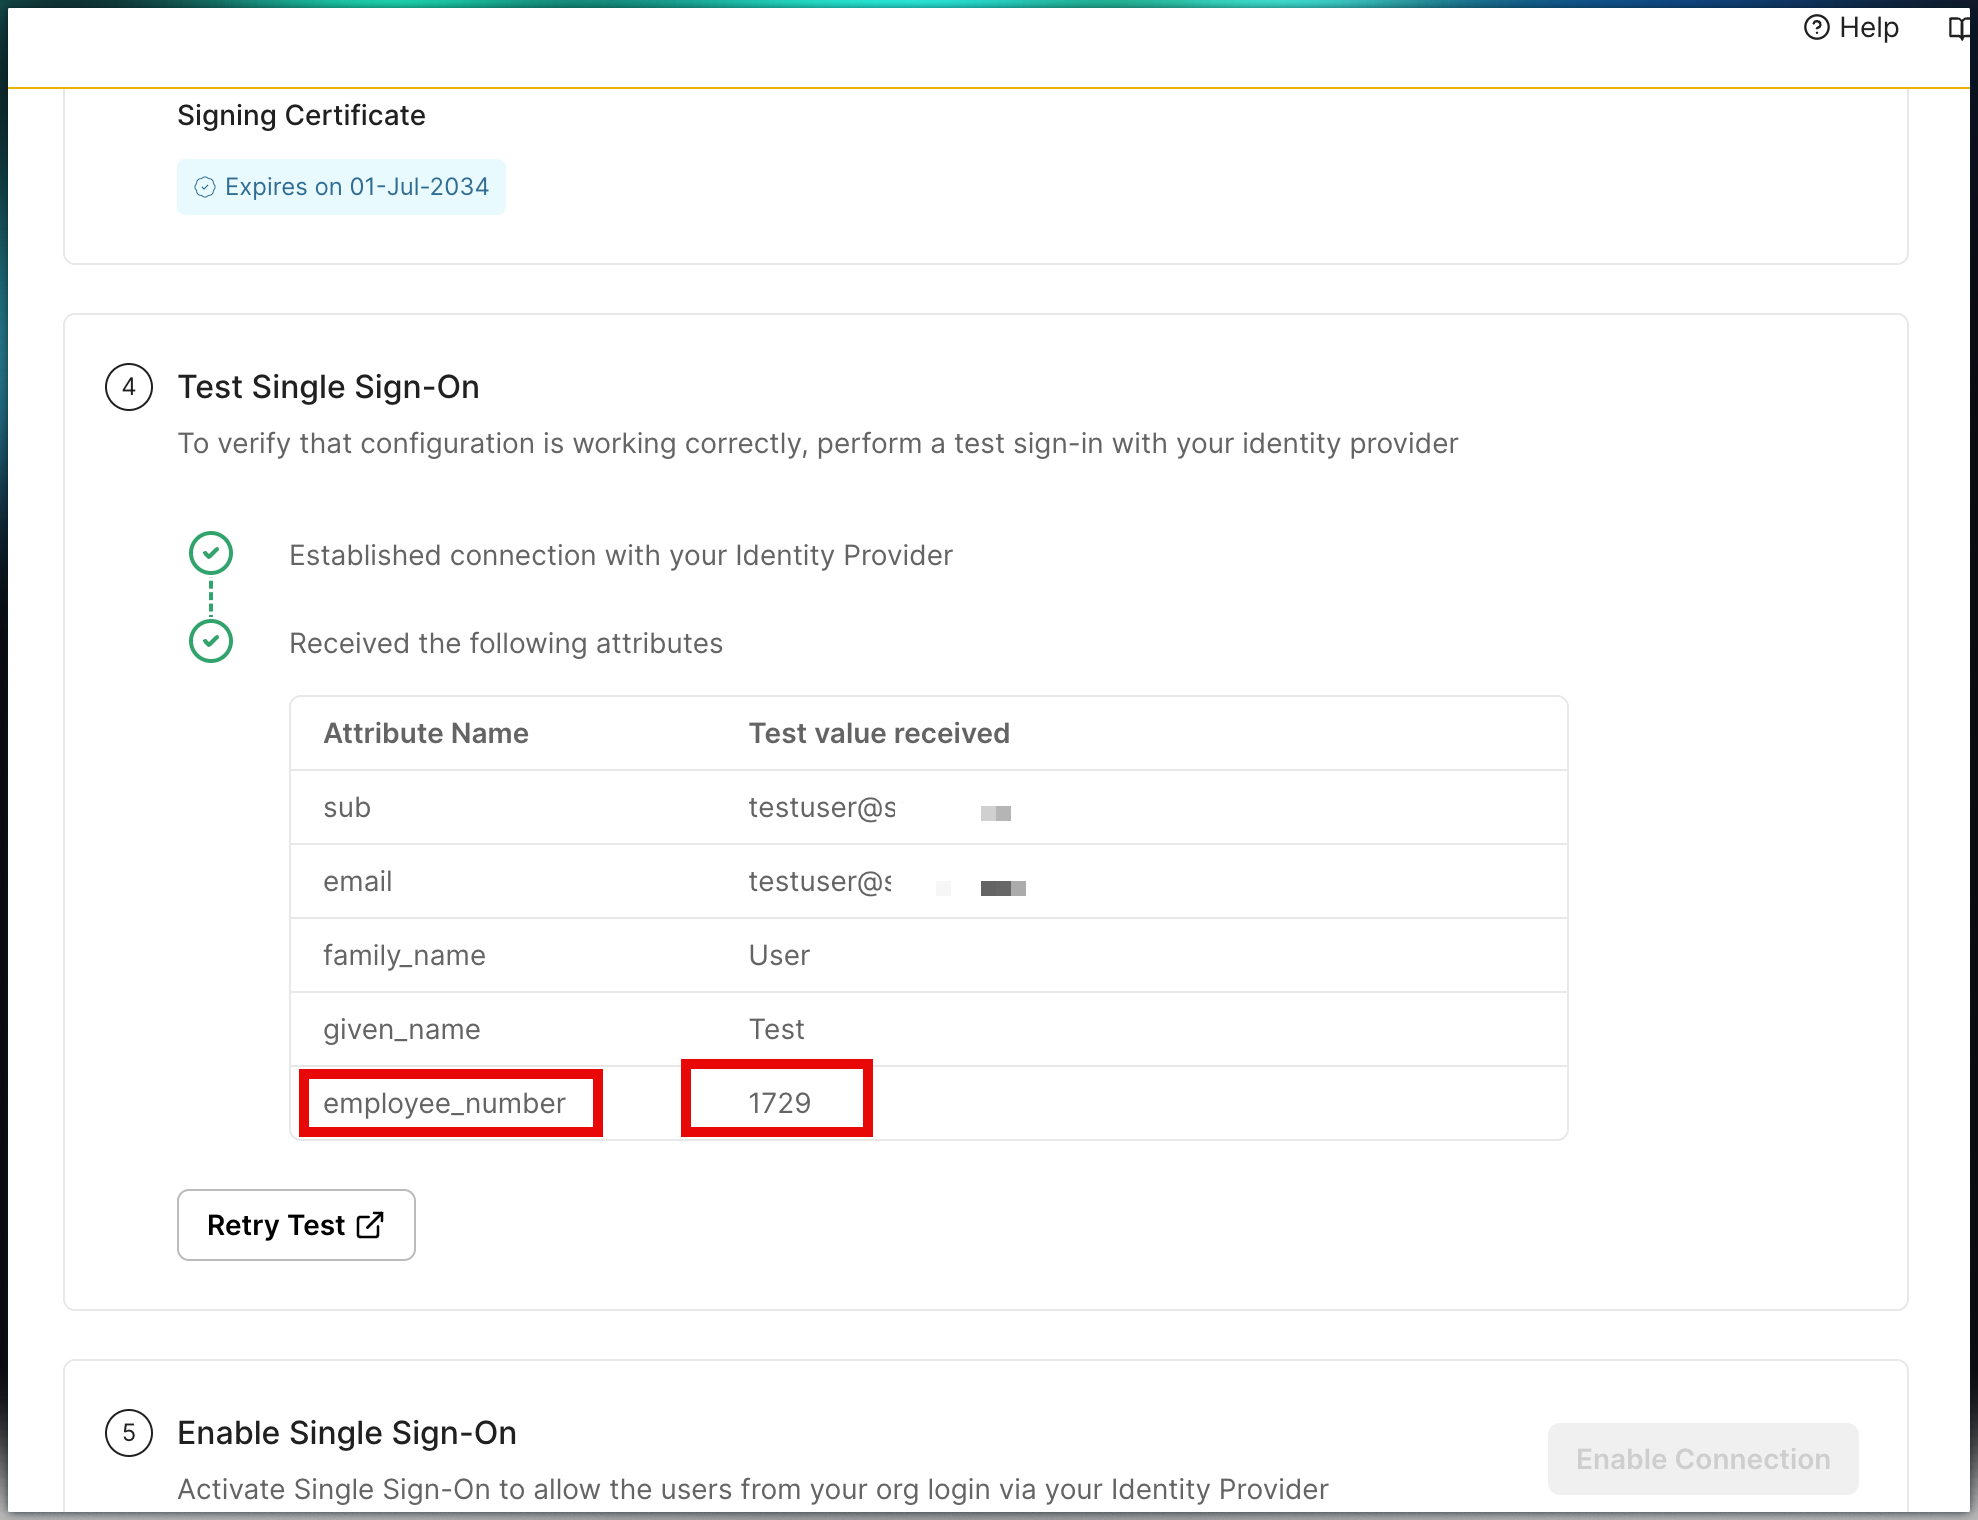Click the Test value received column header
1978x1520 pixels.
click(879, 733)
